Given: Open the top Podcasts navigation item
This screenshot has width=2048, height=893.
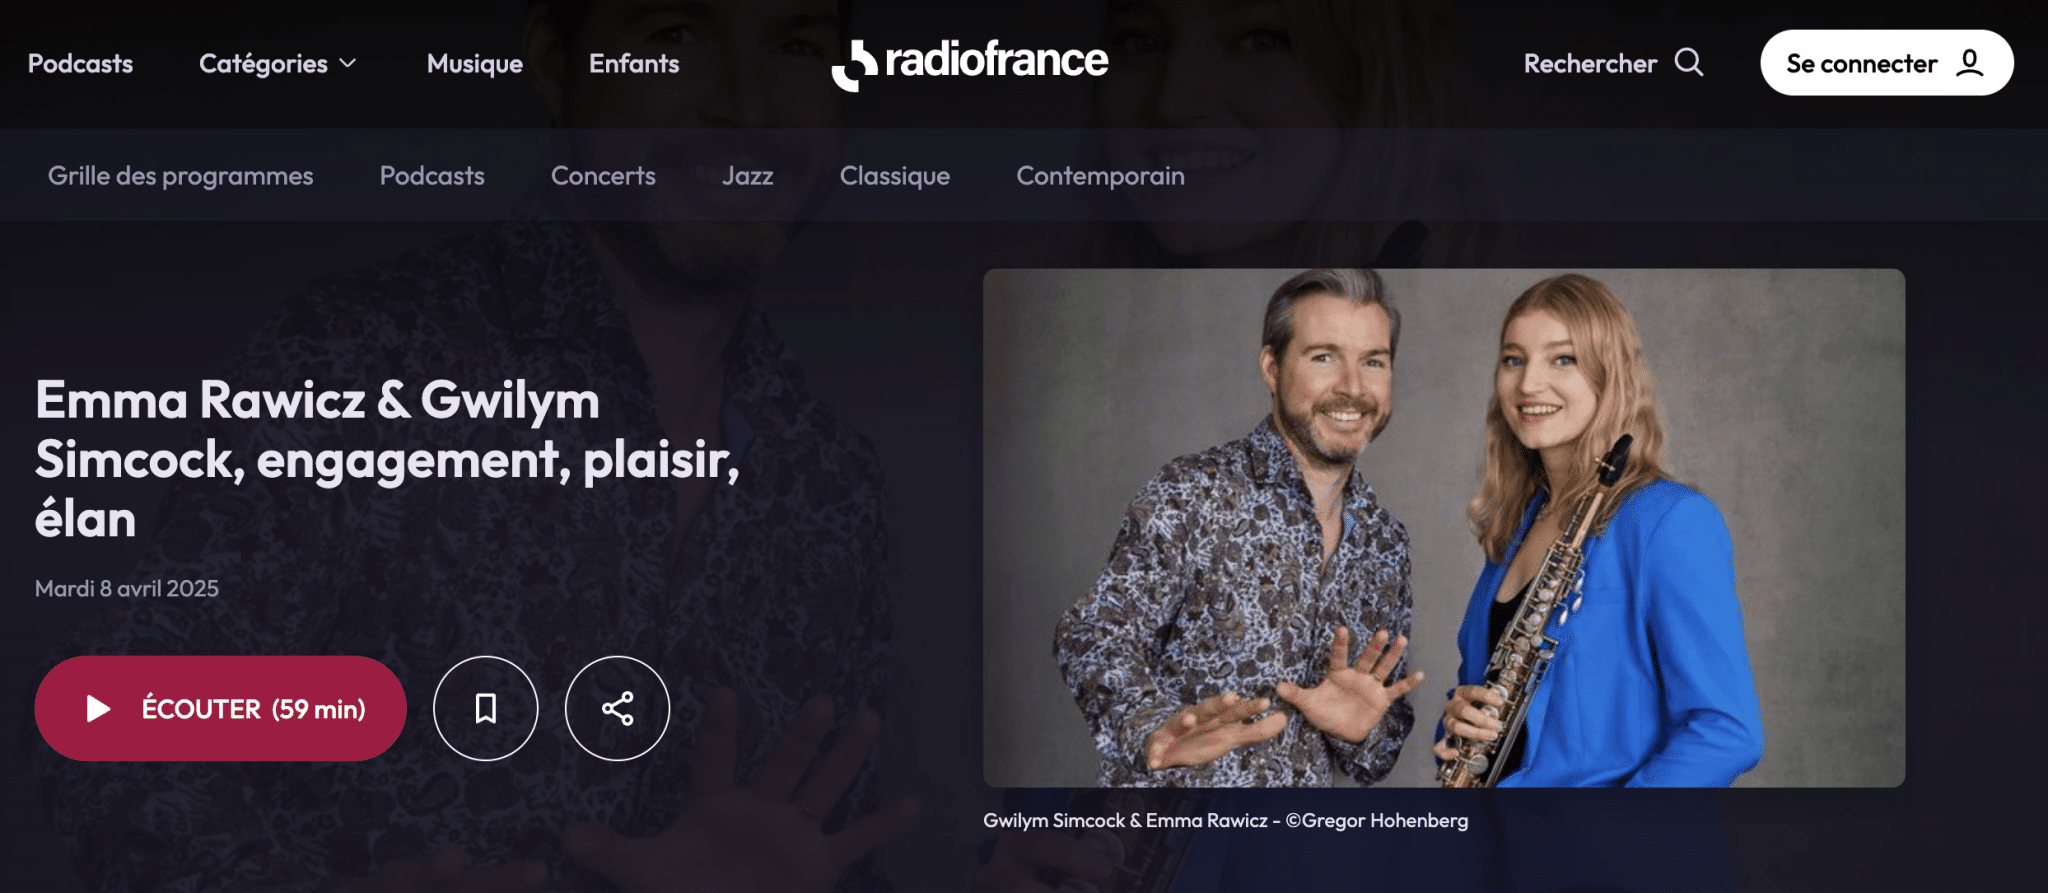Looking at the screenshot, I should point(80,63).
